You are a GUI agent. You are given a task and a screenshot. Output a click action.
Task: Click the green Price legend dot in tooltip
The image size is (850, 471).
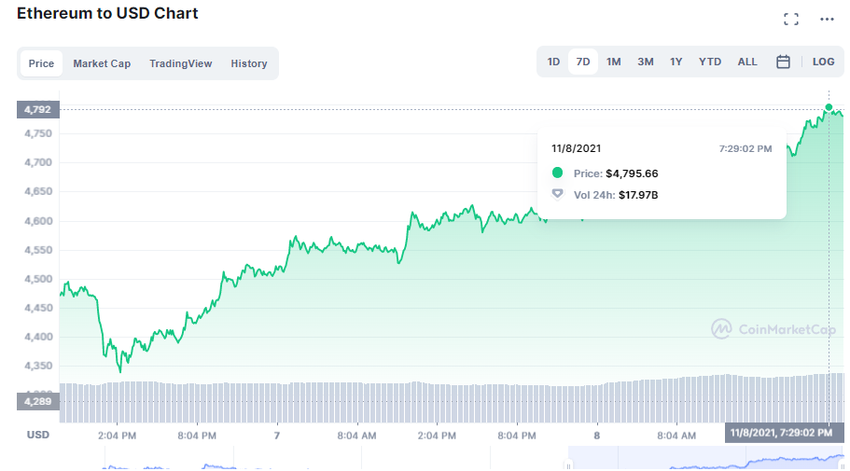point(558,173)
